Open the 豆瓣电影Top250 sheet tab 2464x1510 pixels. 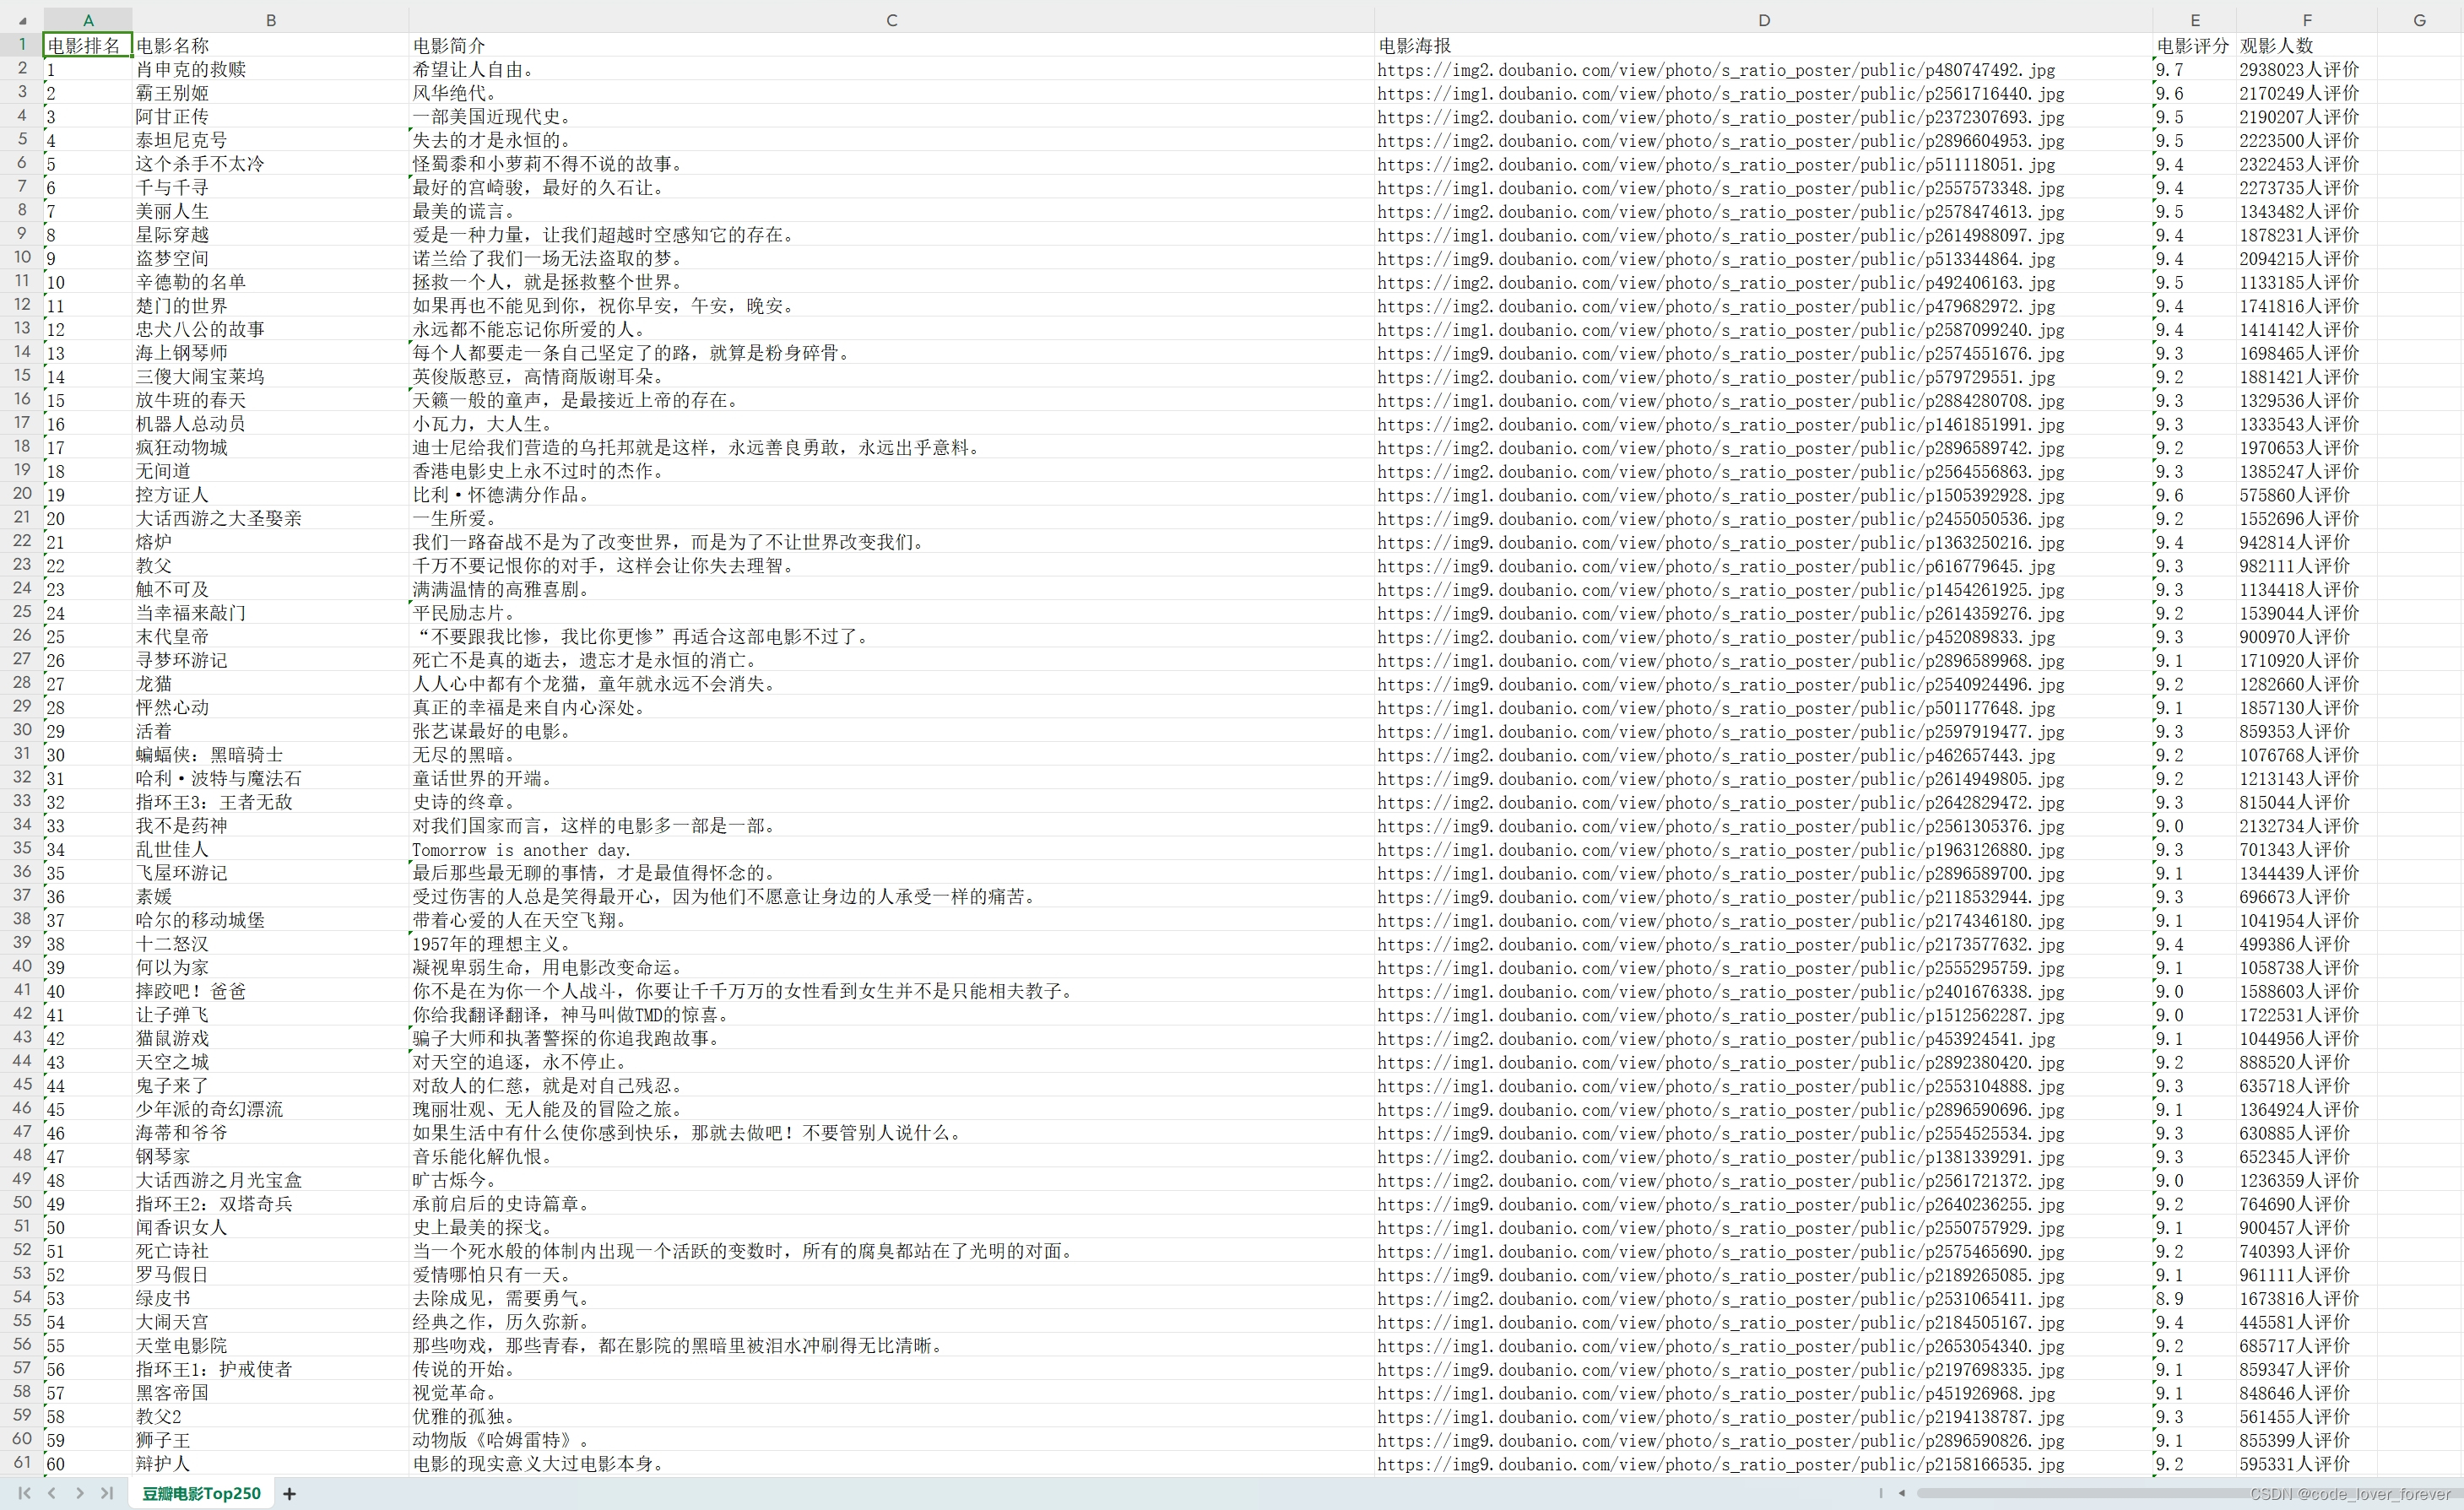click(x=201, y=1493)
